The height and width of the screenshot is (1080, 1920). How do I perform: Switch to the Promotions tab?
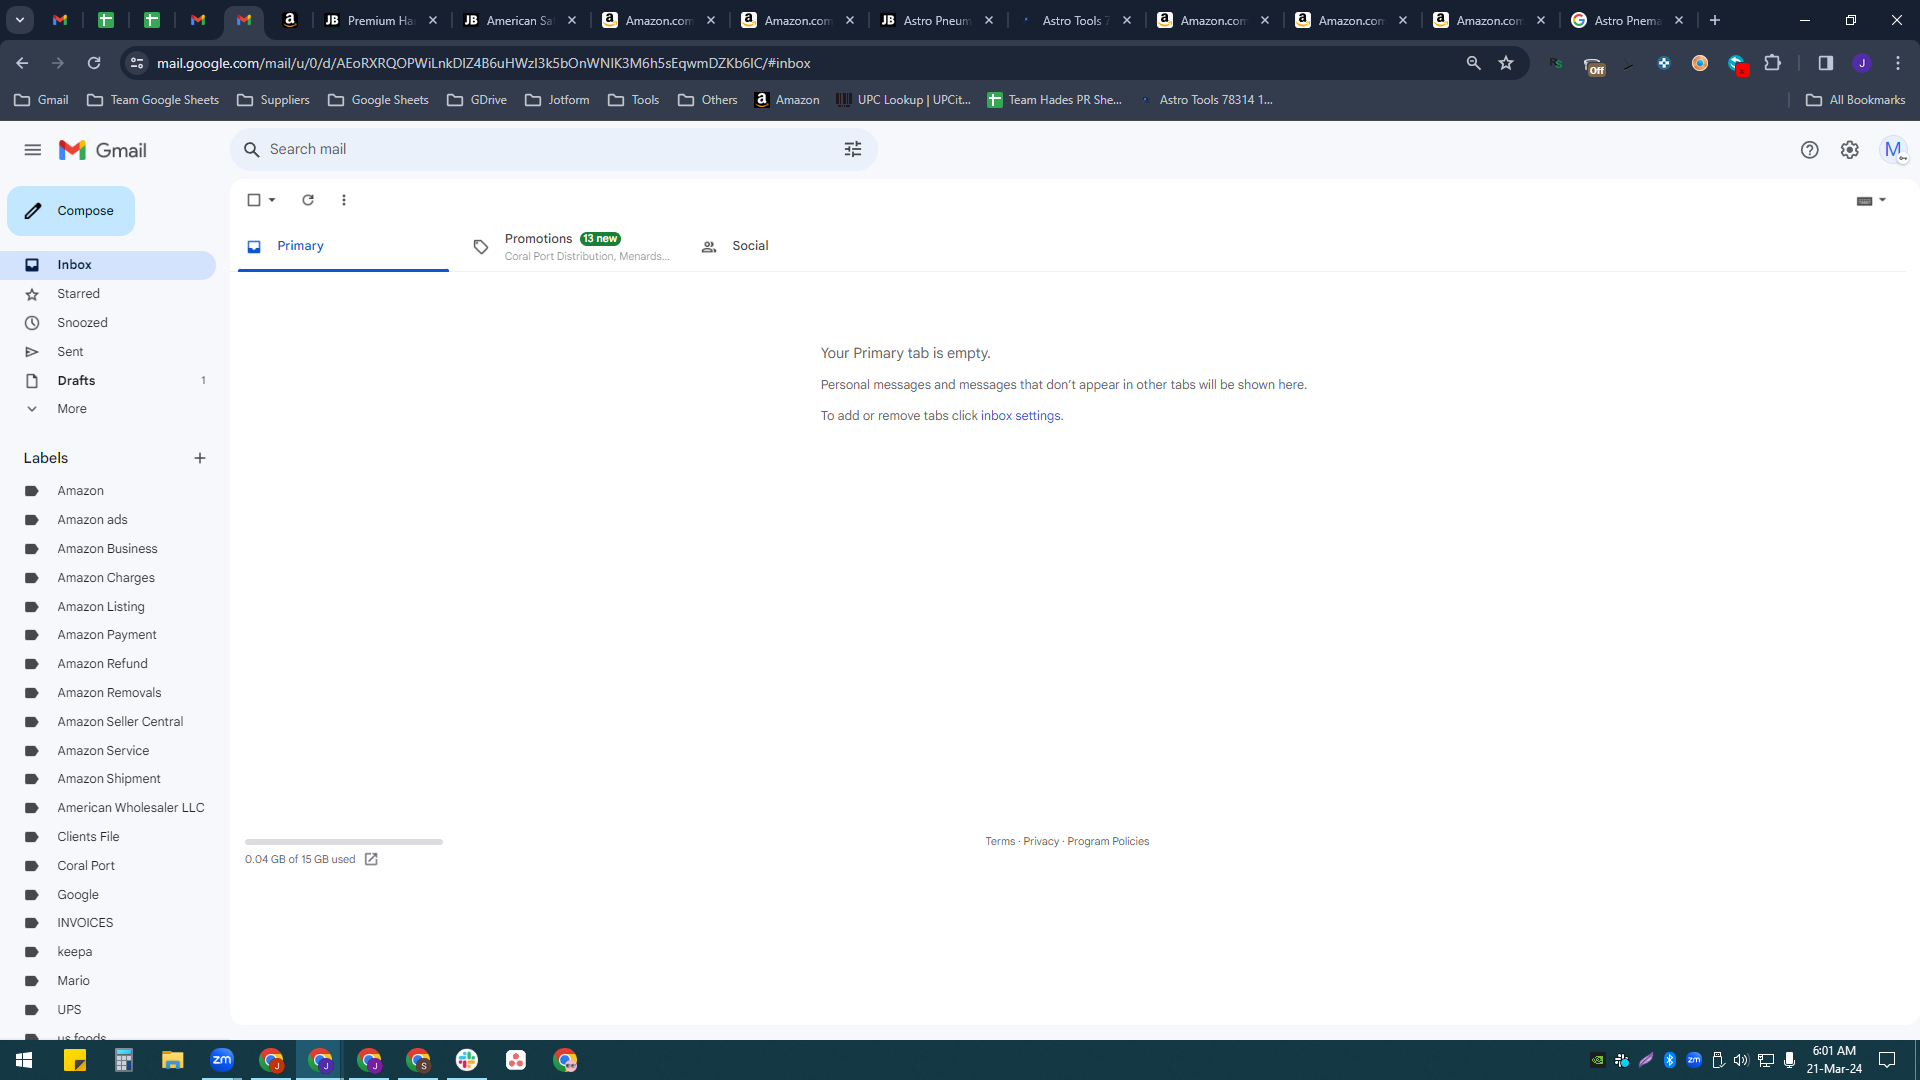(x=570, y=247)
